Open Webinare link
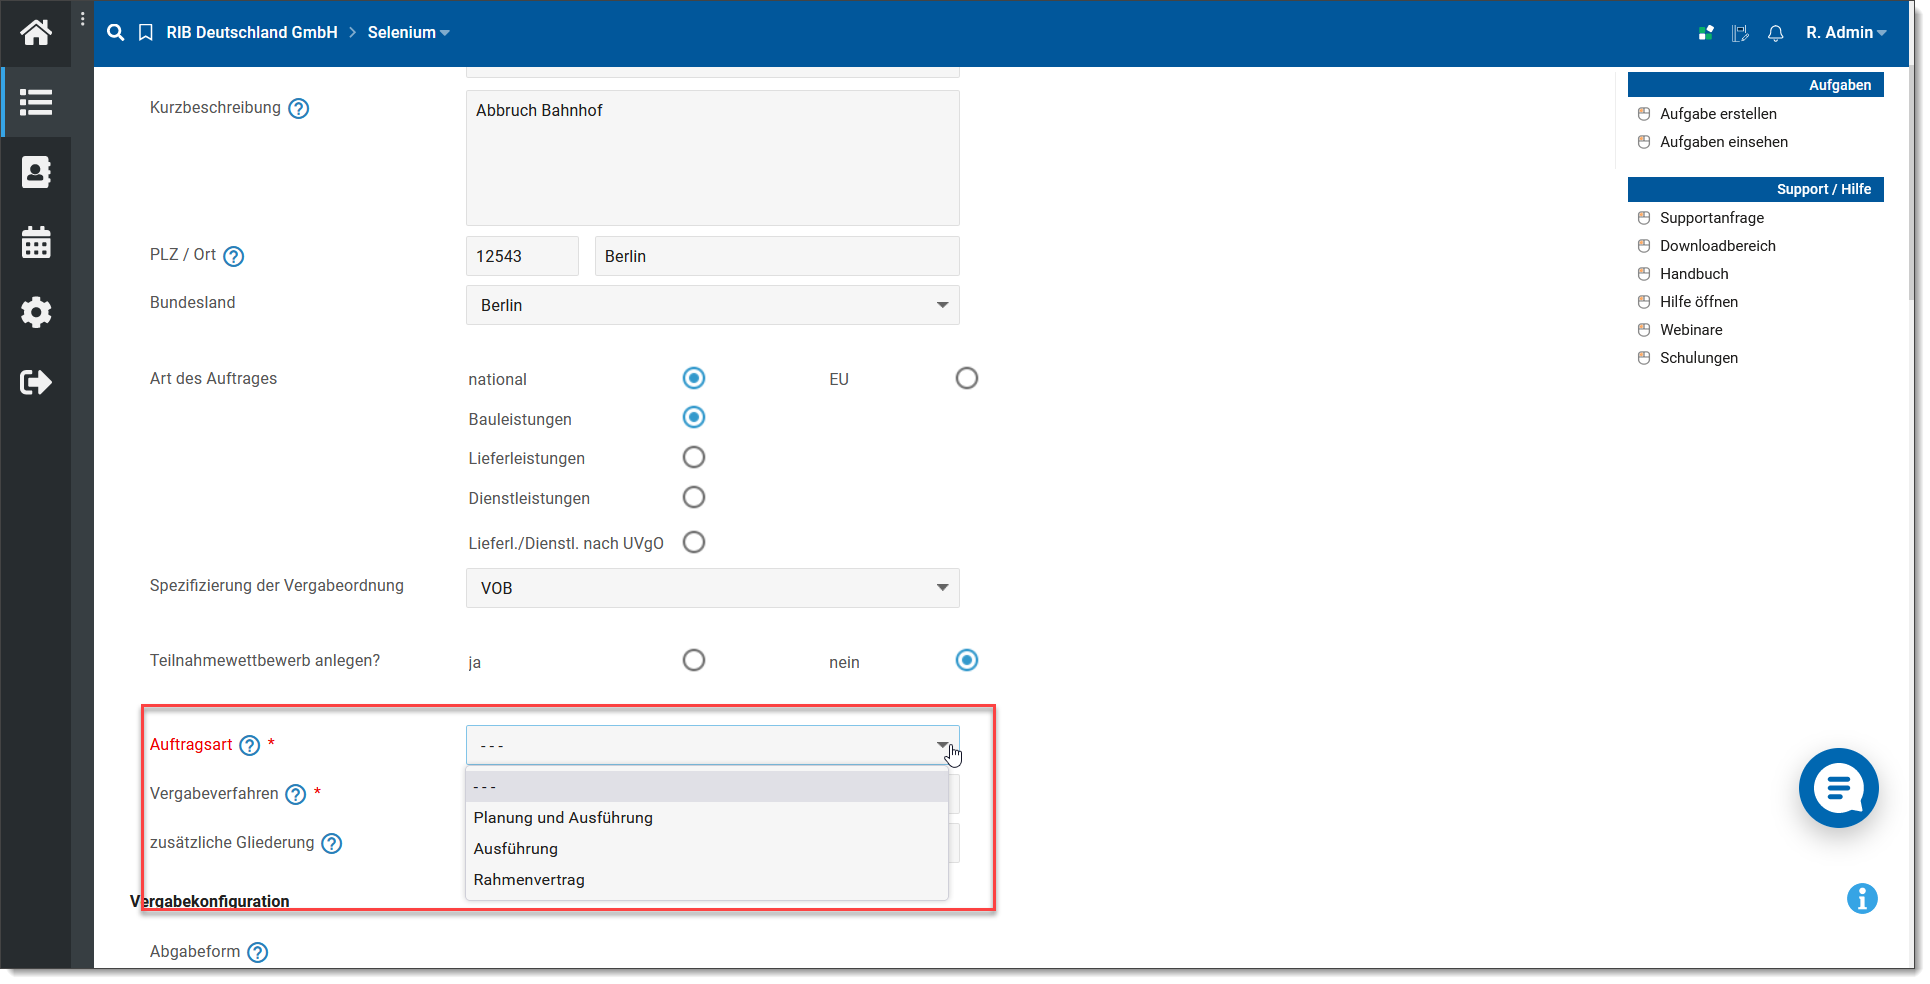Image resolution: width=1930 pixels, height=984 pixels. 1691,330
